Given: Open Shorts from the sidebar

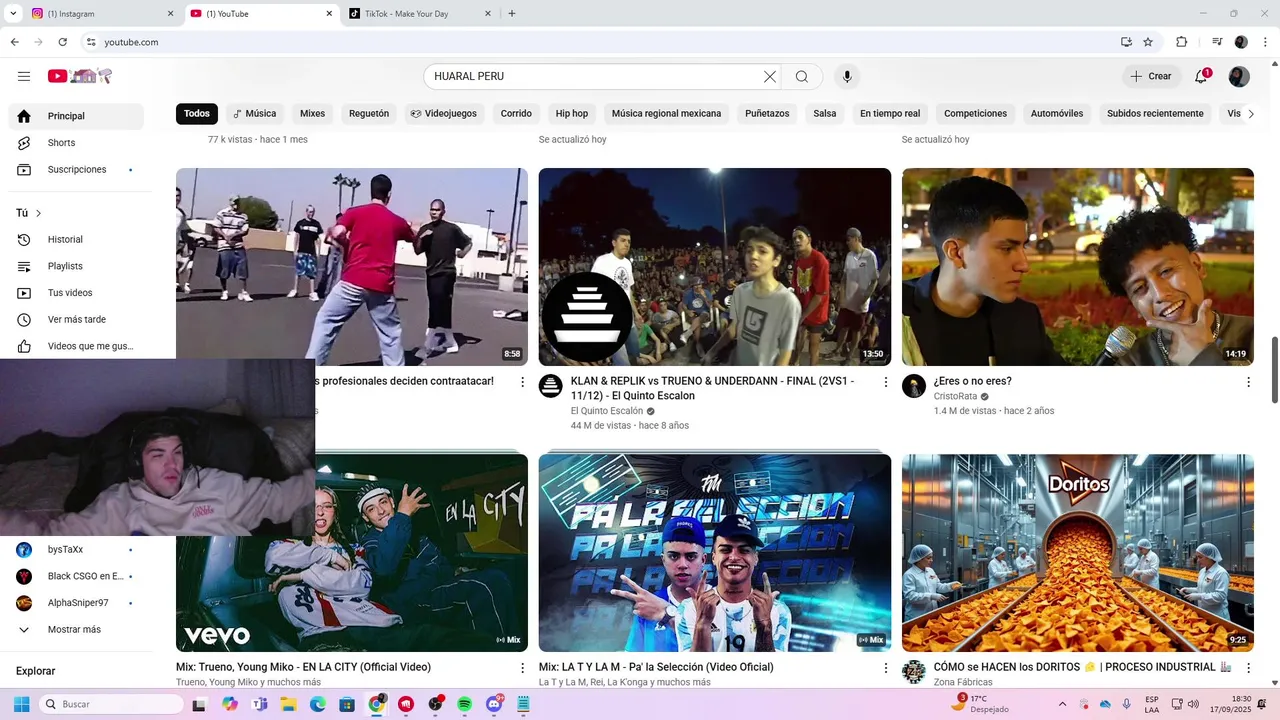Looking at the screenshot, I should [x=76, y=143].
